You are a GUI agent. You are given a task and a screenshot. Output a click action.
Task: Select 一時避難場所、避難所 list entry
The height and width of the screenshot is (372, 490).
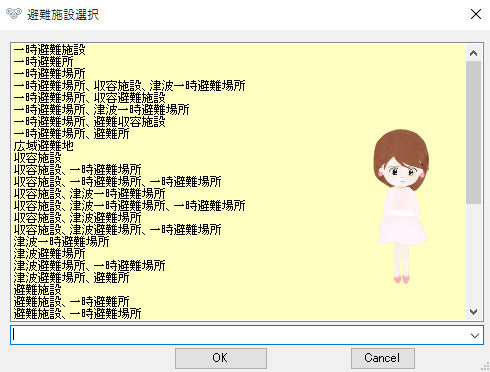71,134
